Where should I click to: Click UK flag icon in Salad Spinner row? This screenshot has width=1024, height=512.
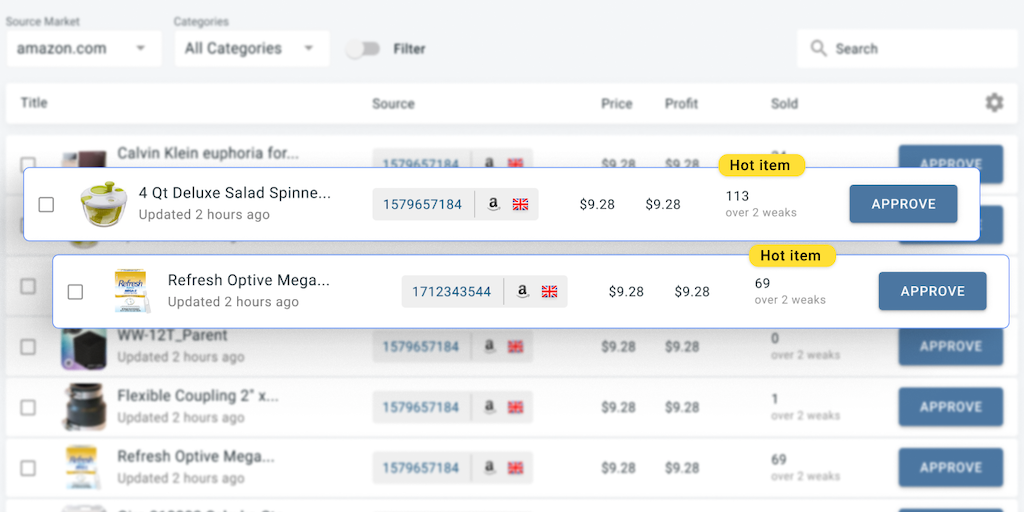point(520,204)
